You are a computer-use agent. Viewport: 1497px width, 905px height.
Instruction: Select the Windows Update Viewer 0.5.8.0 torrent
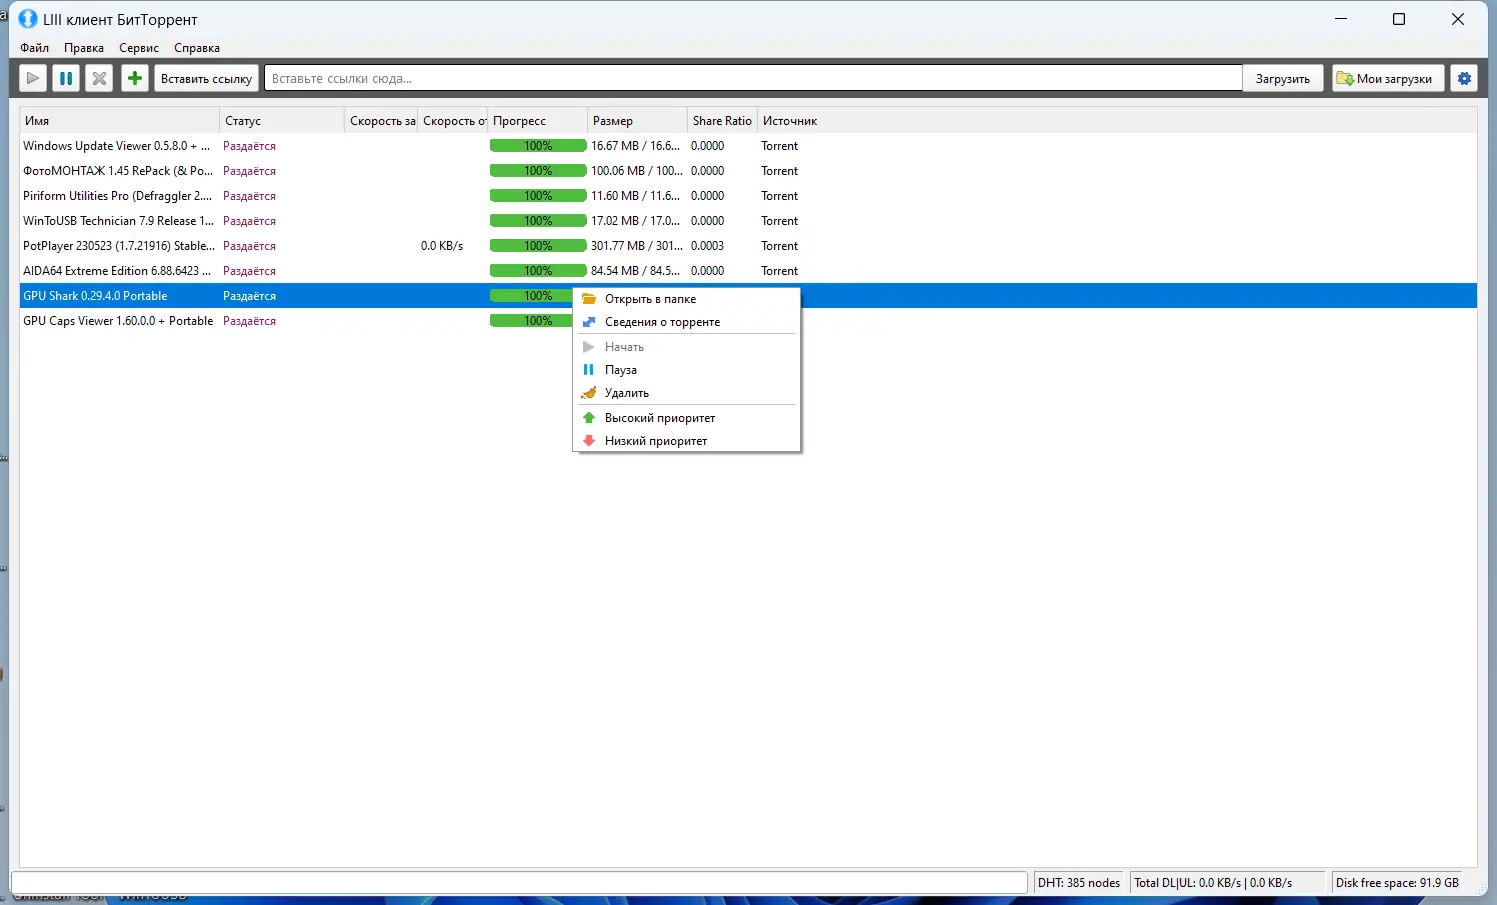[117, 146]
